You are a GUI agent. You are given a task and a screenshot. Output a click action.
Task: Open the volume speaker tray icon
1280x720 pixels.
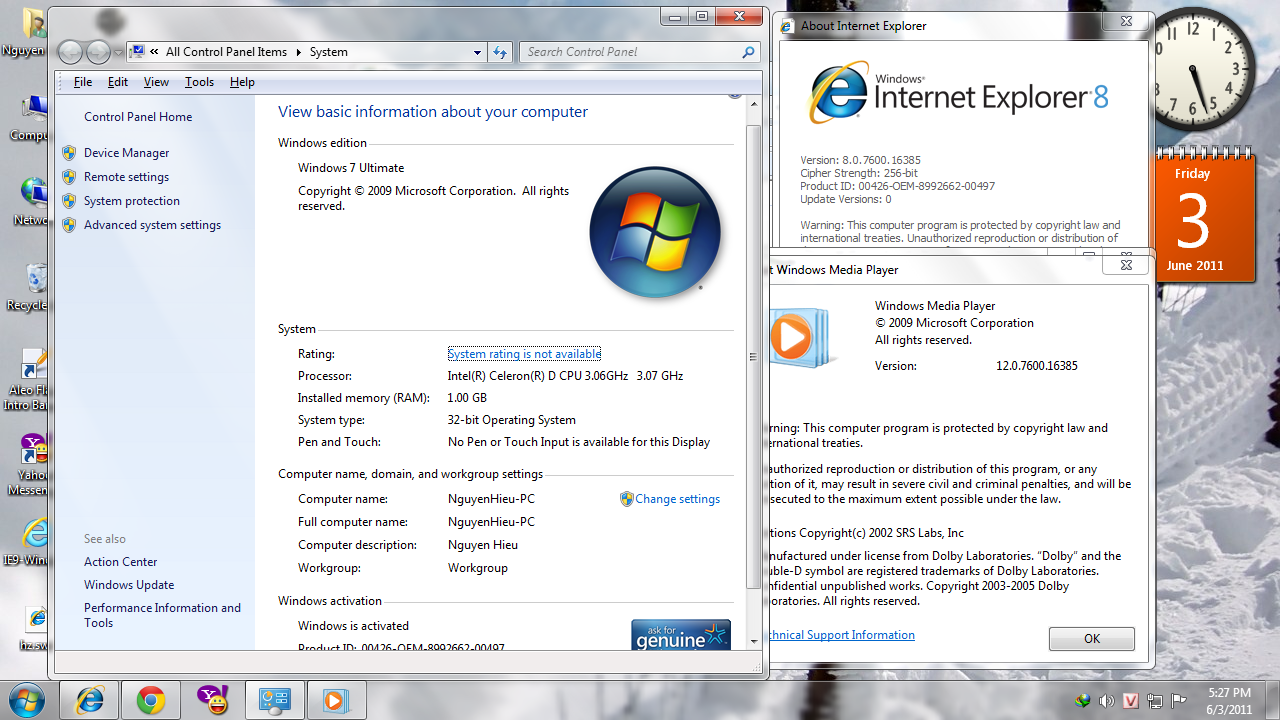(x=1106, y=701)
